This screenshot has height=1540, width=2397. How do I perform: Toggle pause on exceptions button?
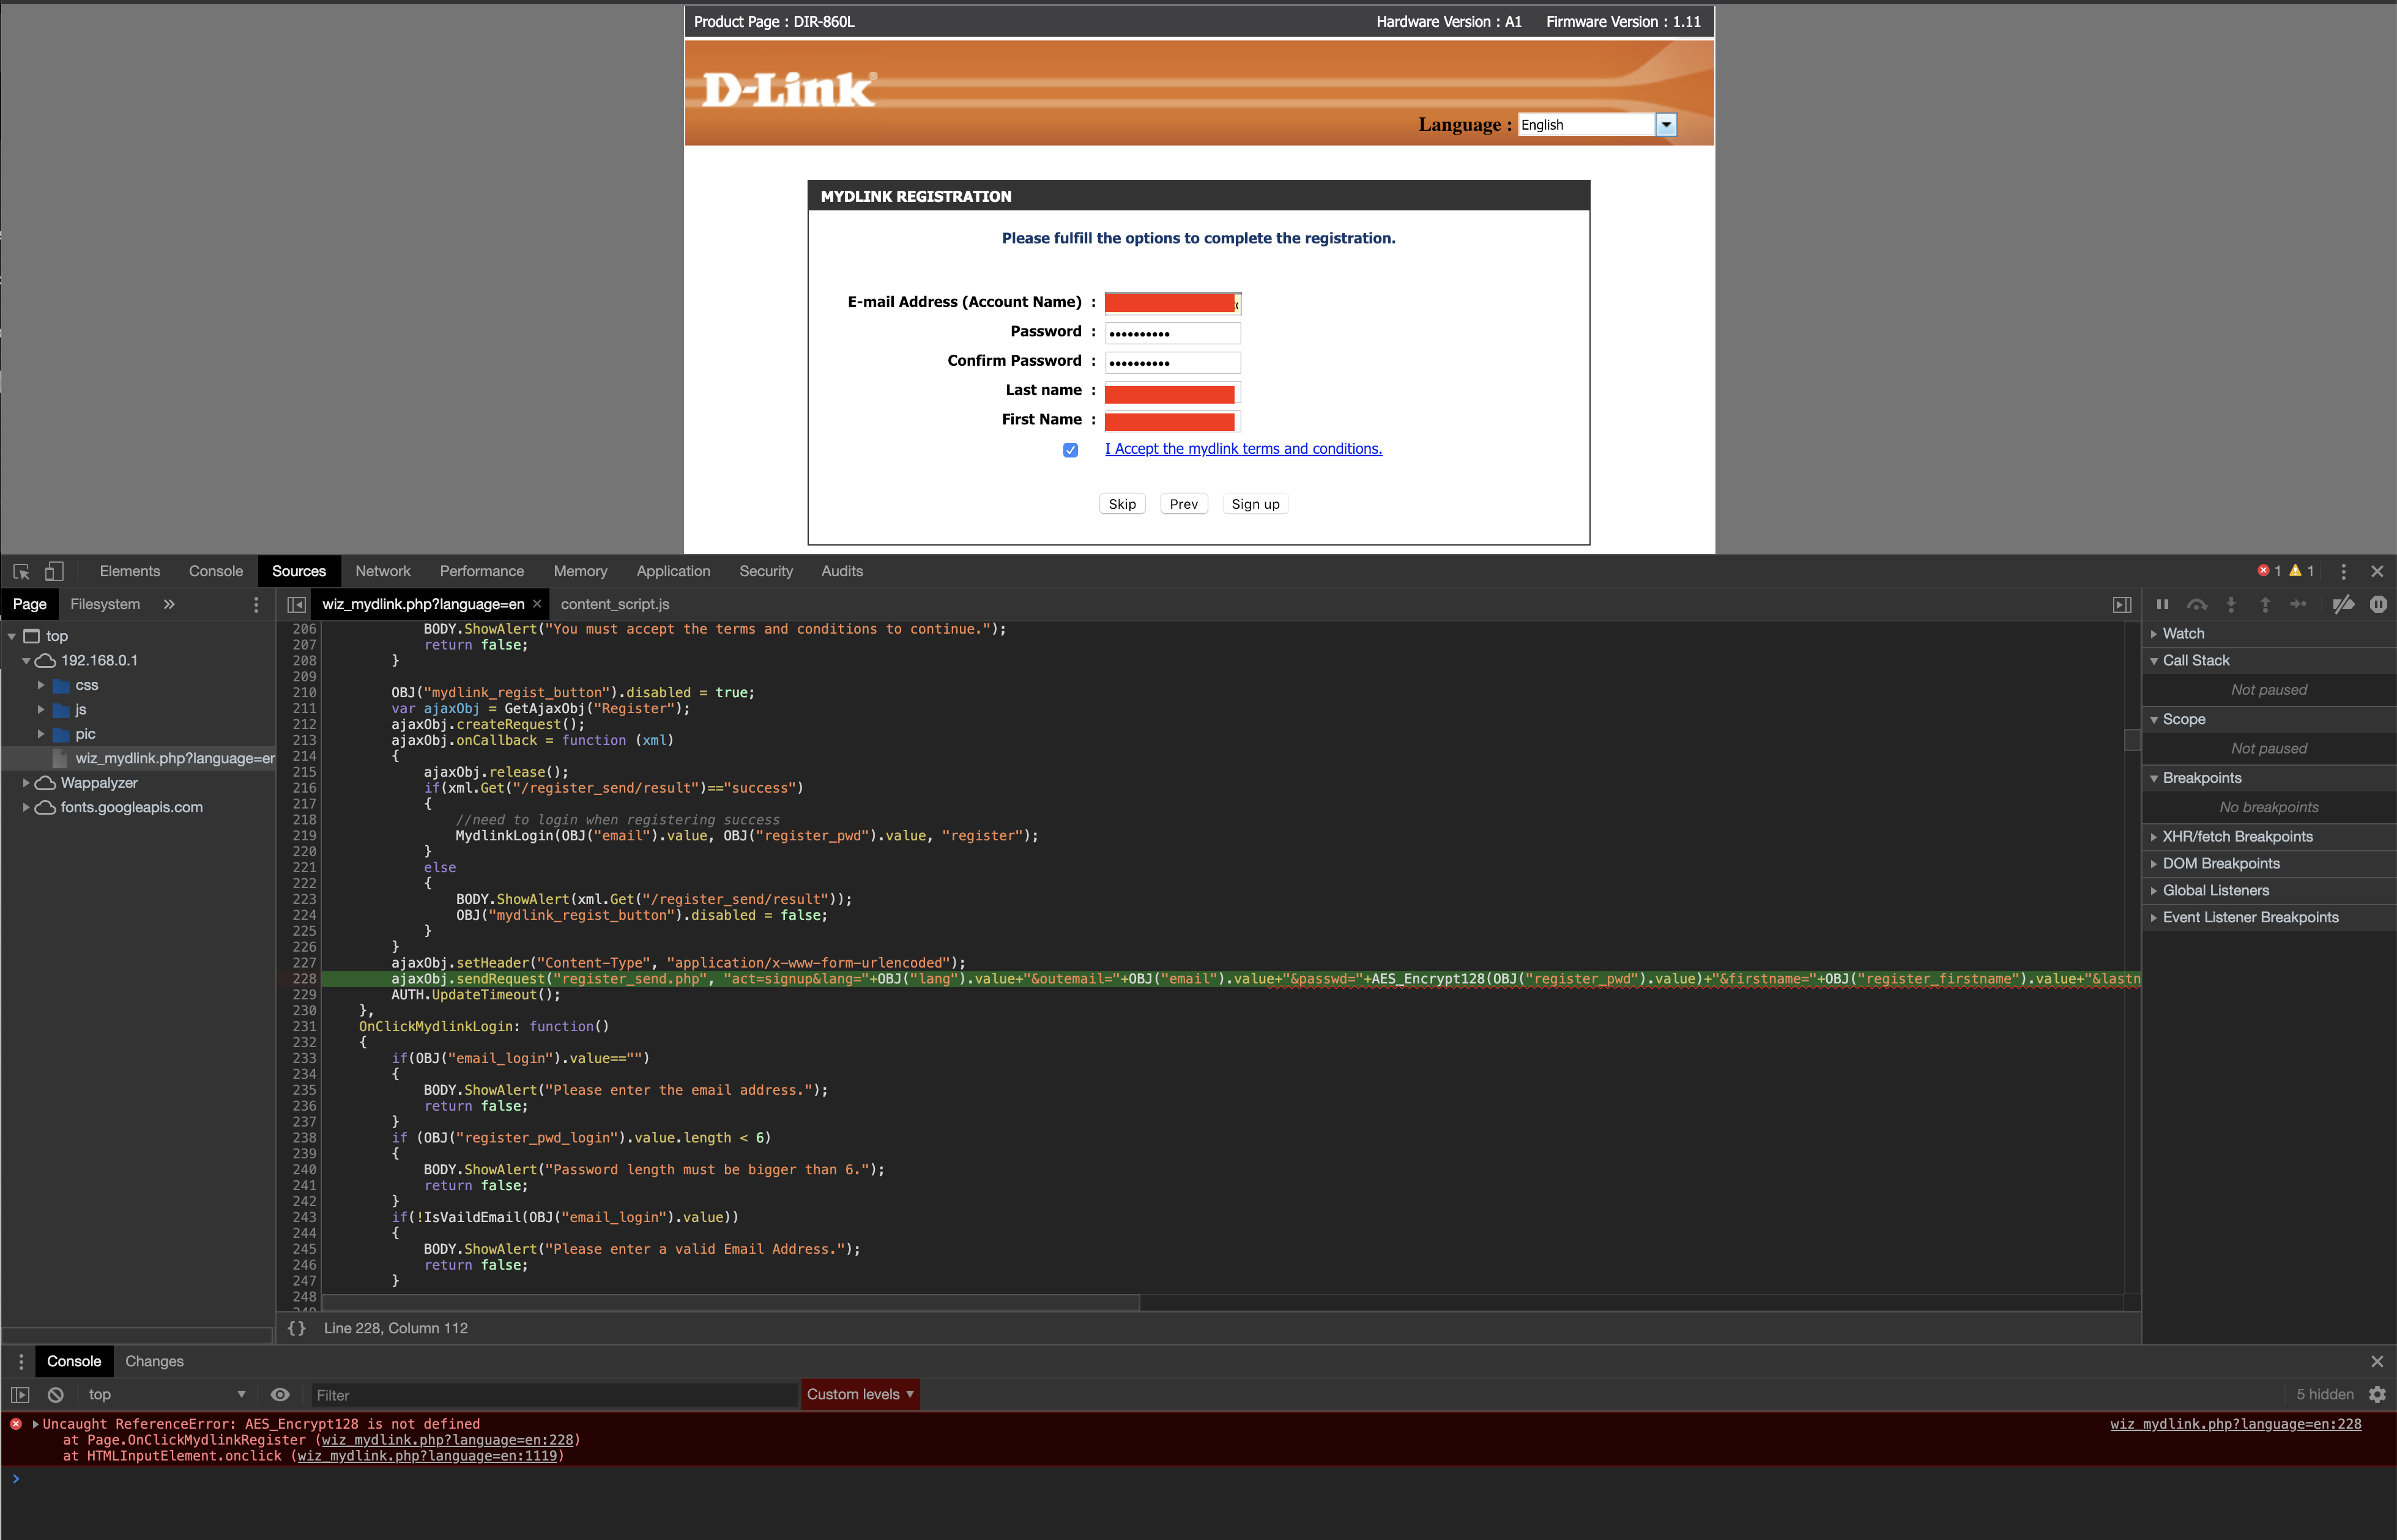[2378, 604]
